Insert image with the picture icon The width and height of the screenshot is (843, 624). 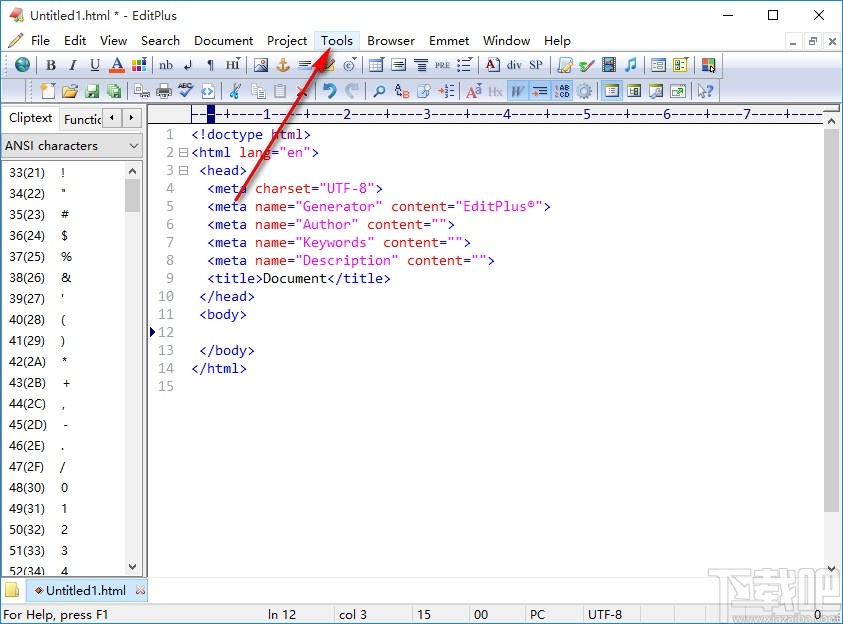click(261, 65)
